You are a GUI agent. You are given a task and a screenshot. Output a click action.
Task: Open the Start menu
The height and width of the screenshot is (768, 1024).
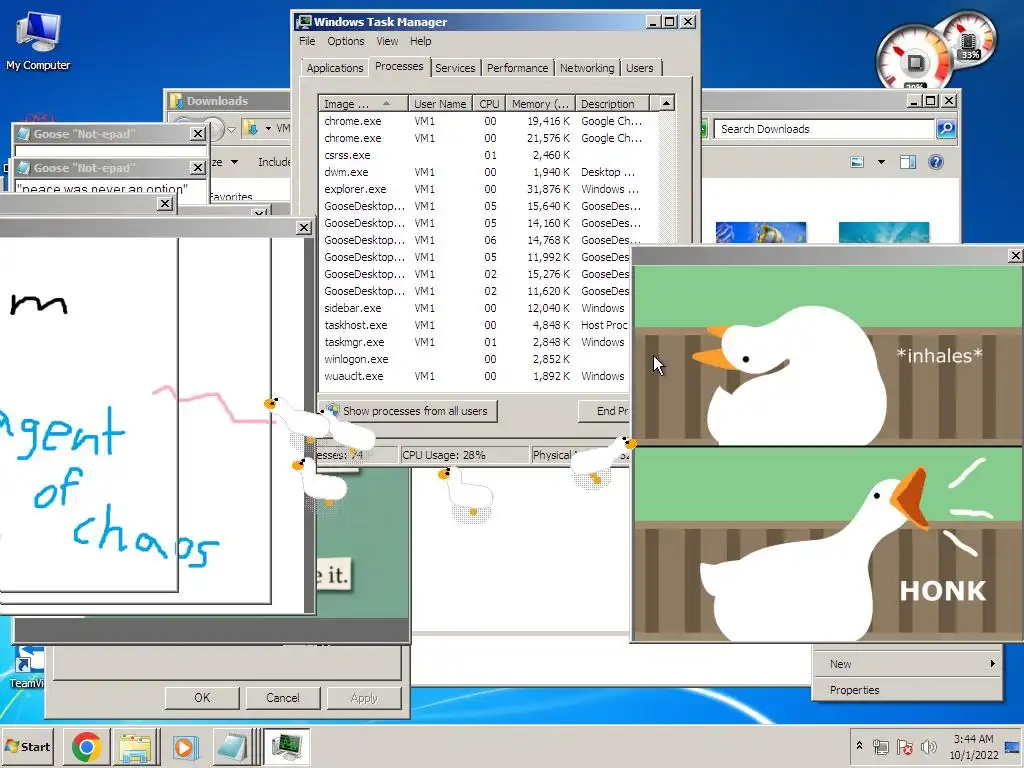(x=27, y=746)
